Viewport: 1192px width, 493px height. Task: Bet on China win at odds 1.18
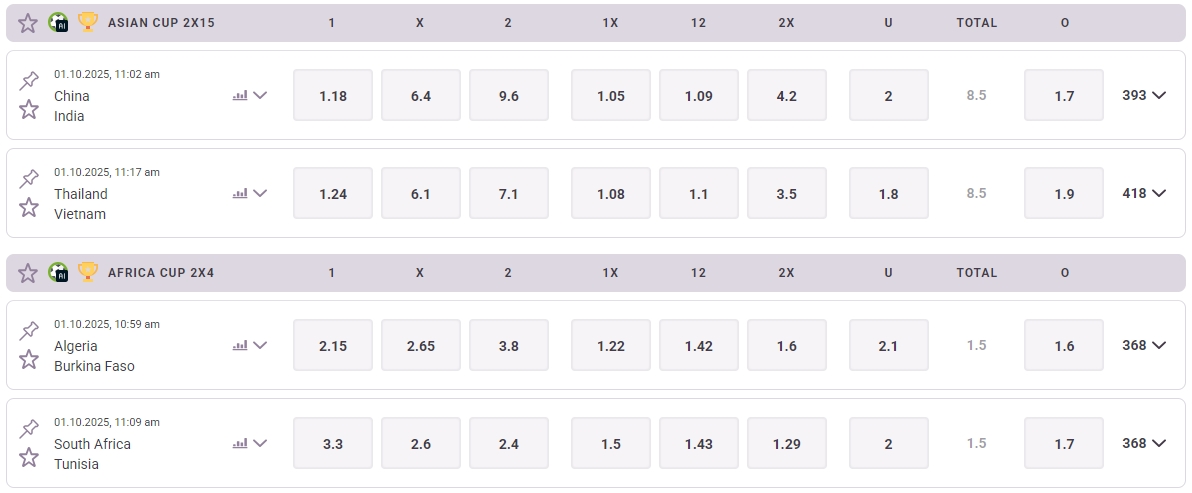point(333,96)
